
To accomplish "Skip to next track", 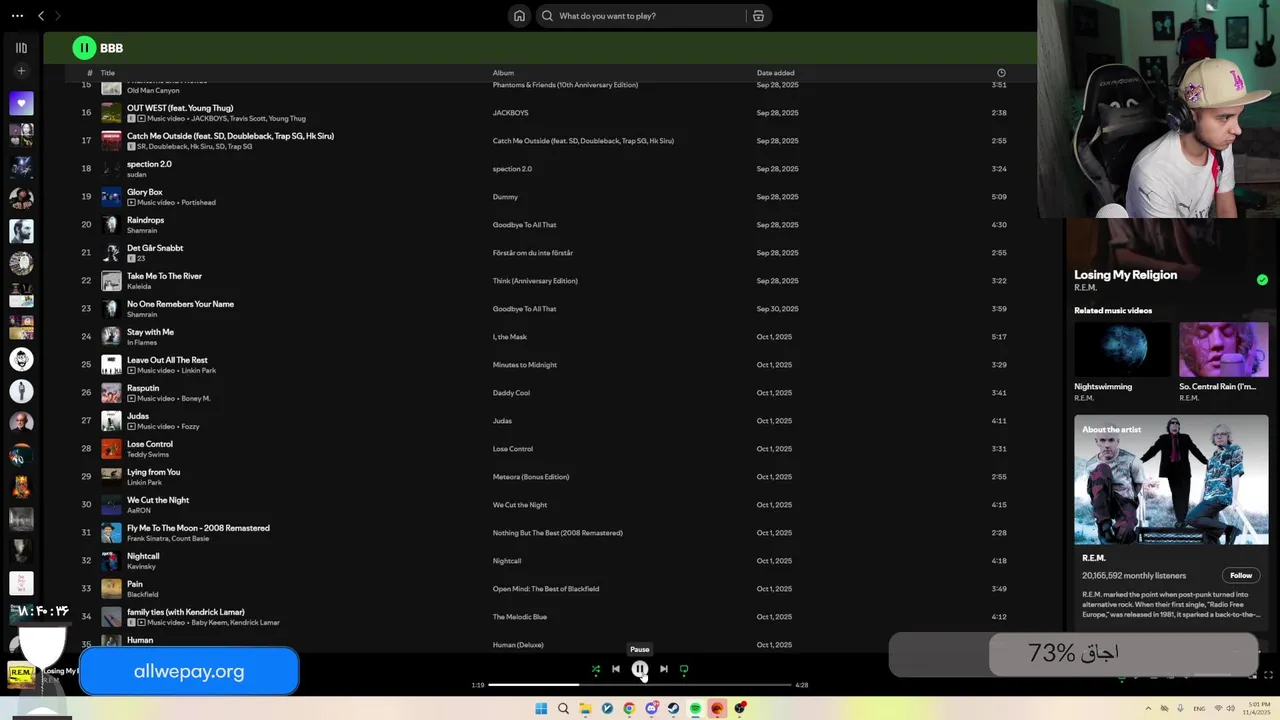I will point(664,669).
